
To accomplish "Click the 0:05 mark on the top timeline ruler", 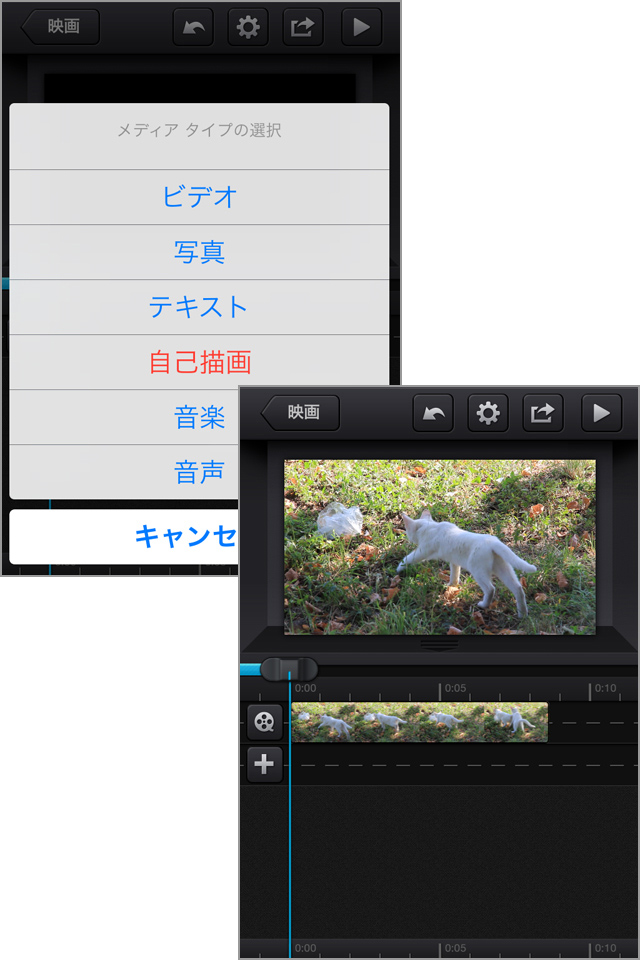I will (454, 688).
